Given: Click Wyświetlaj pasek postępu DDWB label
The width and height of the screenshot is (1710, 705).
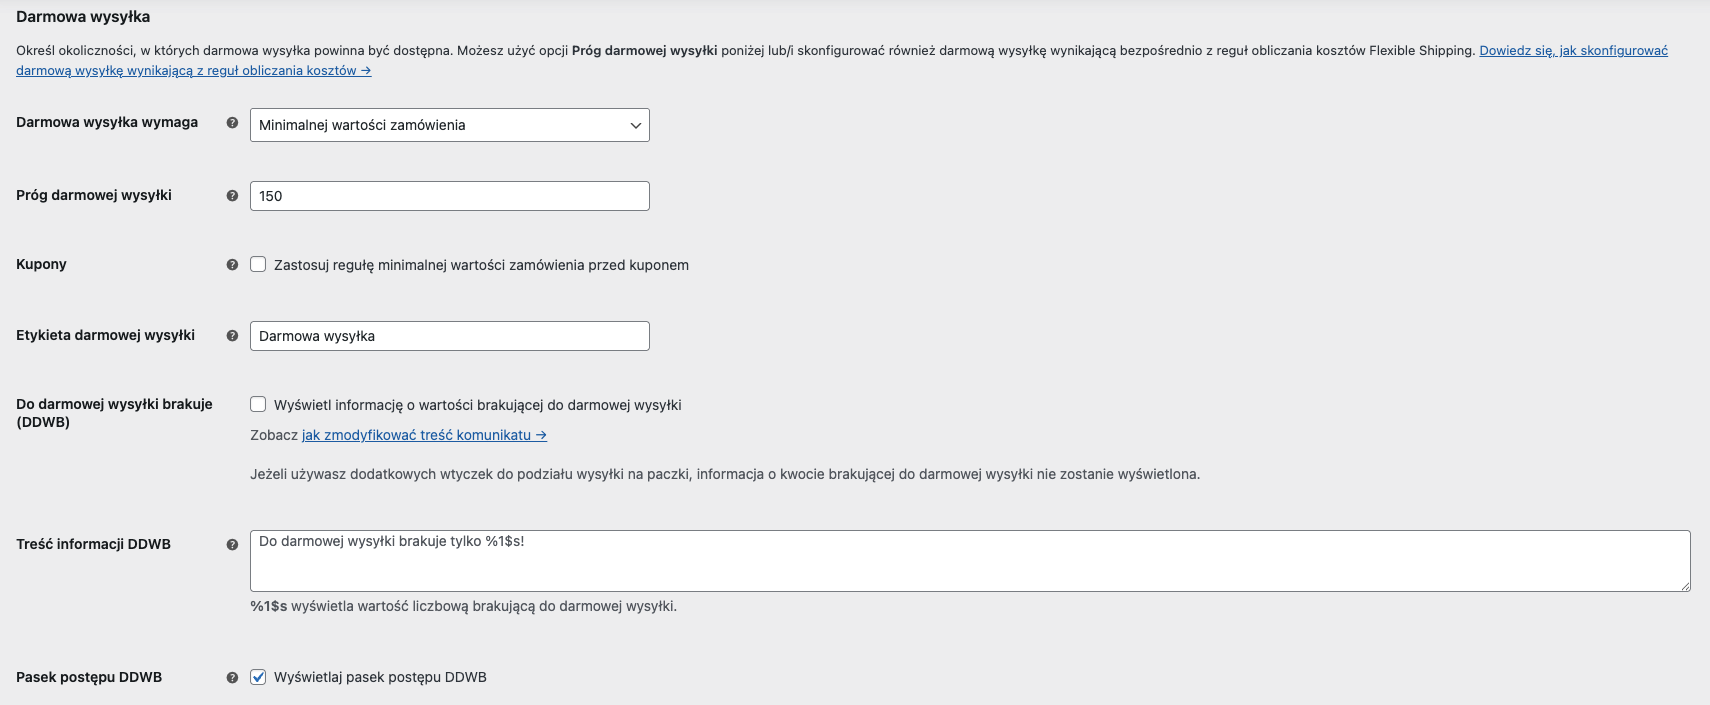Looking at the screenshot, I should click(x=380, y=677).
